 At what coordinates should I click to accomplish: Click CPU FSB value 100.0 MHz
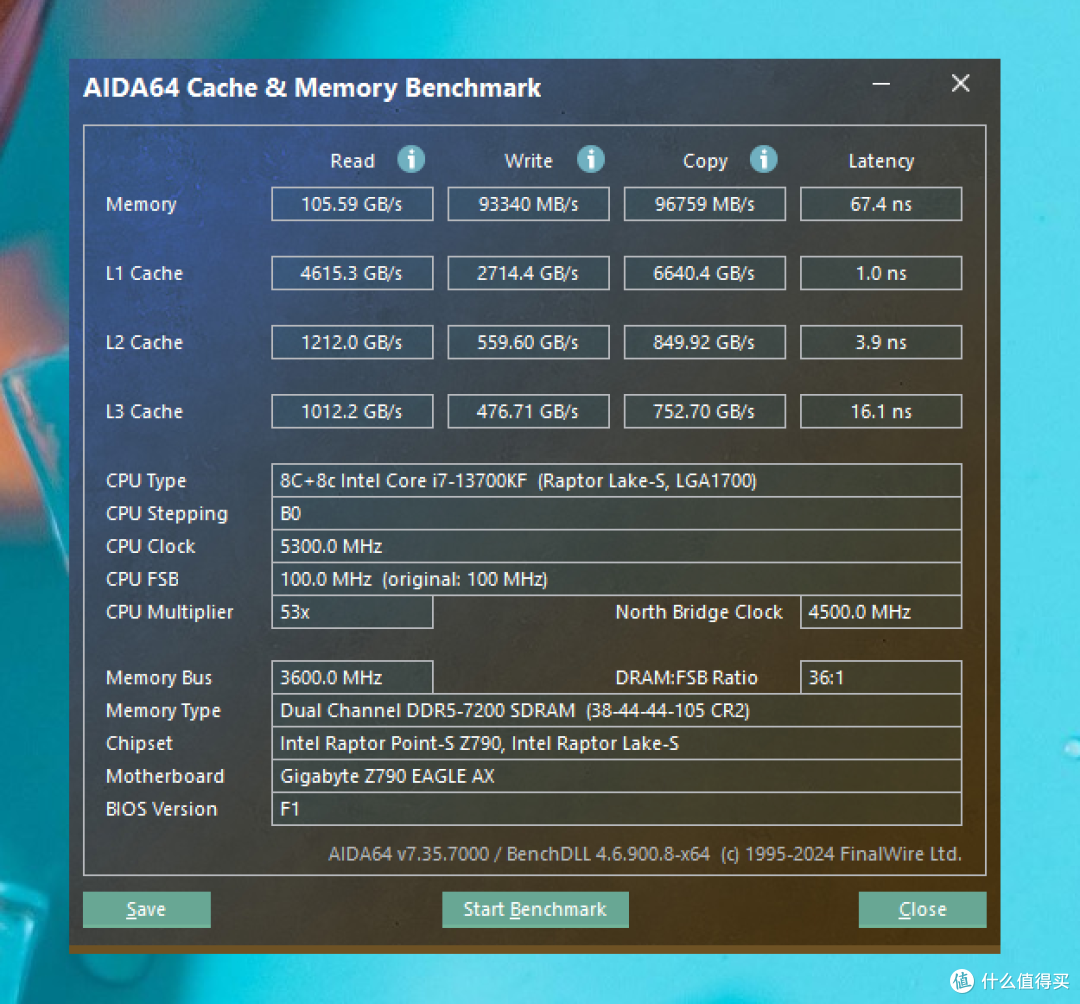[616, 579]
